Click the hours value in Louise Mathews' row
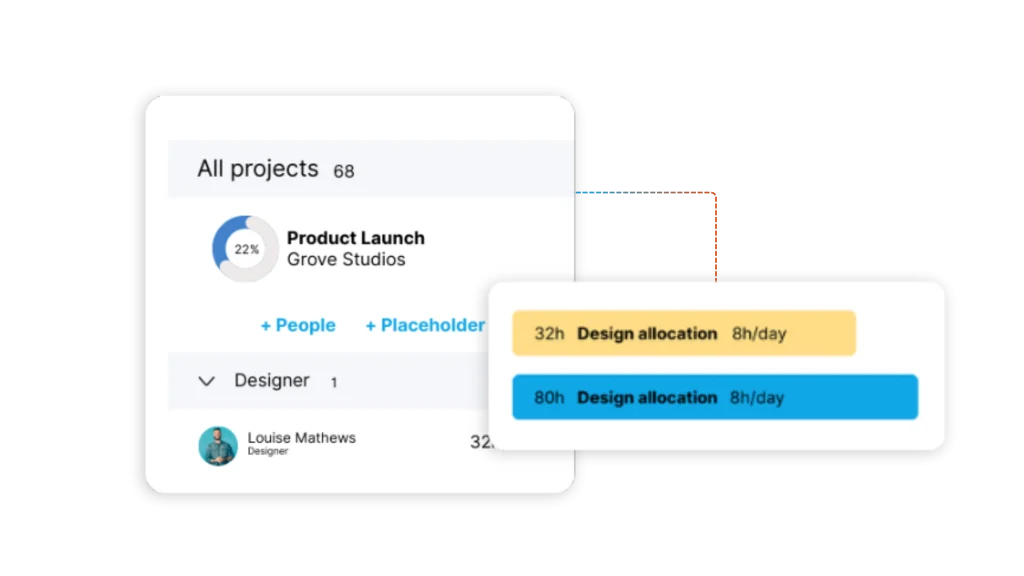The height and width of the screenshot is (576, 1024). point(479,442)
